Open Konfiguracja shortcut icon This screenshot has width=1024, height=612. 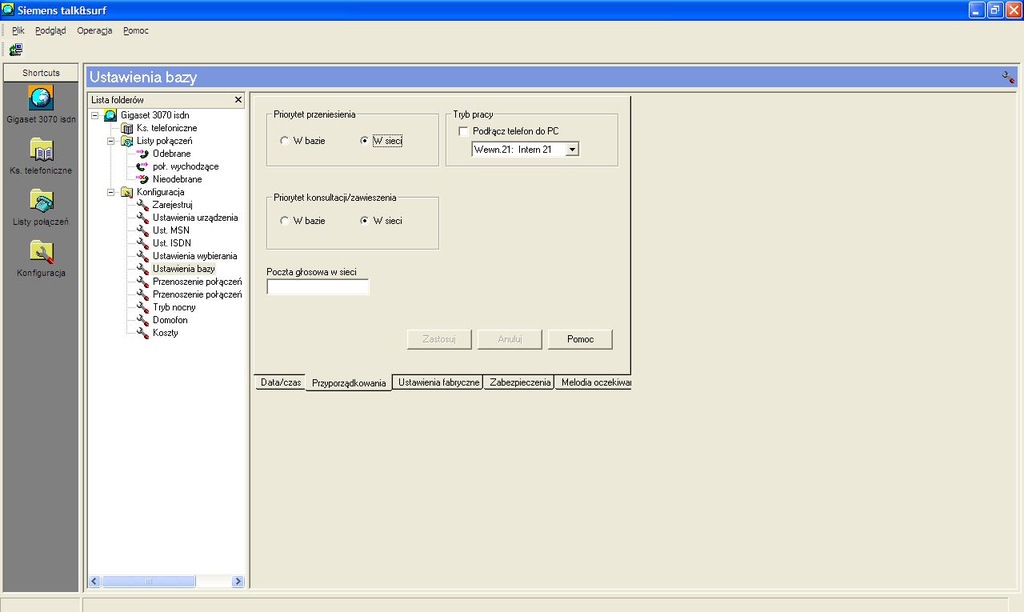point(41,251)
